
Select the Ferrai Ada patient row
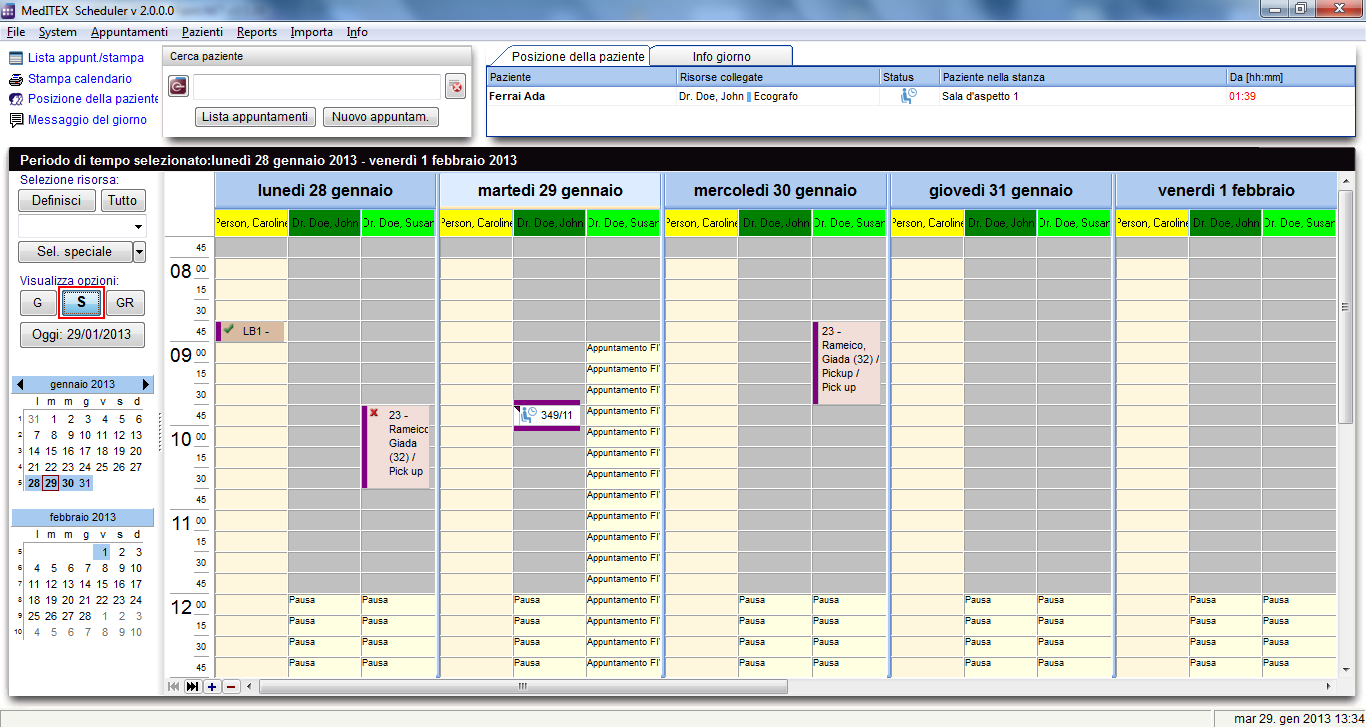pyautogui.click(x=920, y=96)
